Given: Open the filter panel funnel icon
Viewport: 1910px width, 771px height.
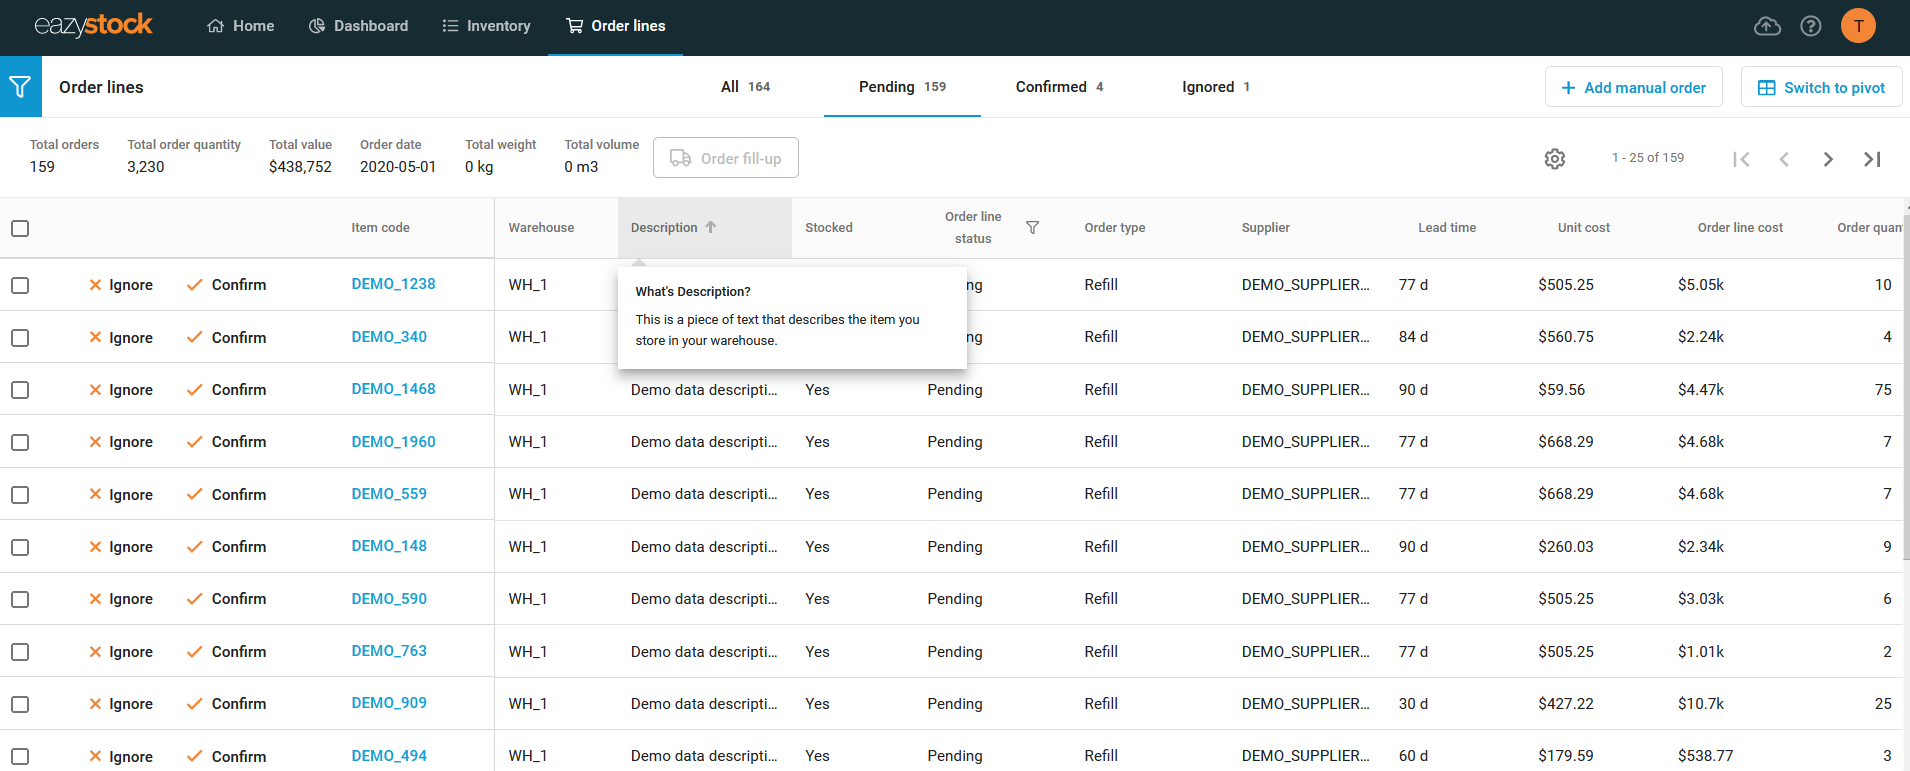Looking at the screenshot, I should (20, 87).
